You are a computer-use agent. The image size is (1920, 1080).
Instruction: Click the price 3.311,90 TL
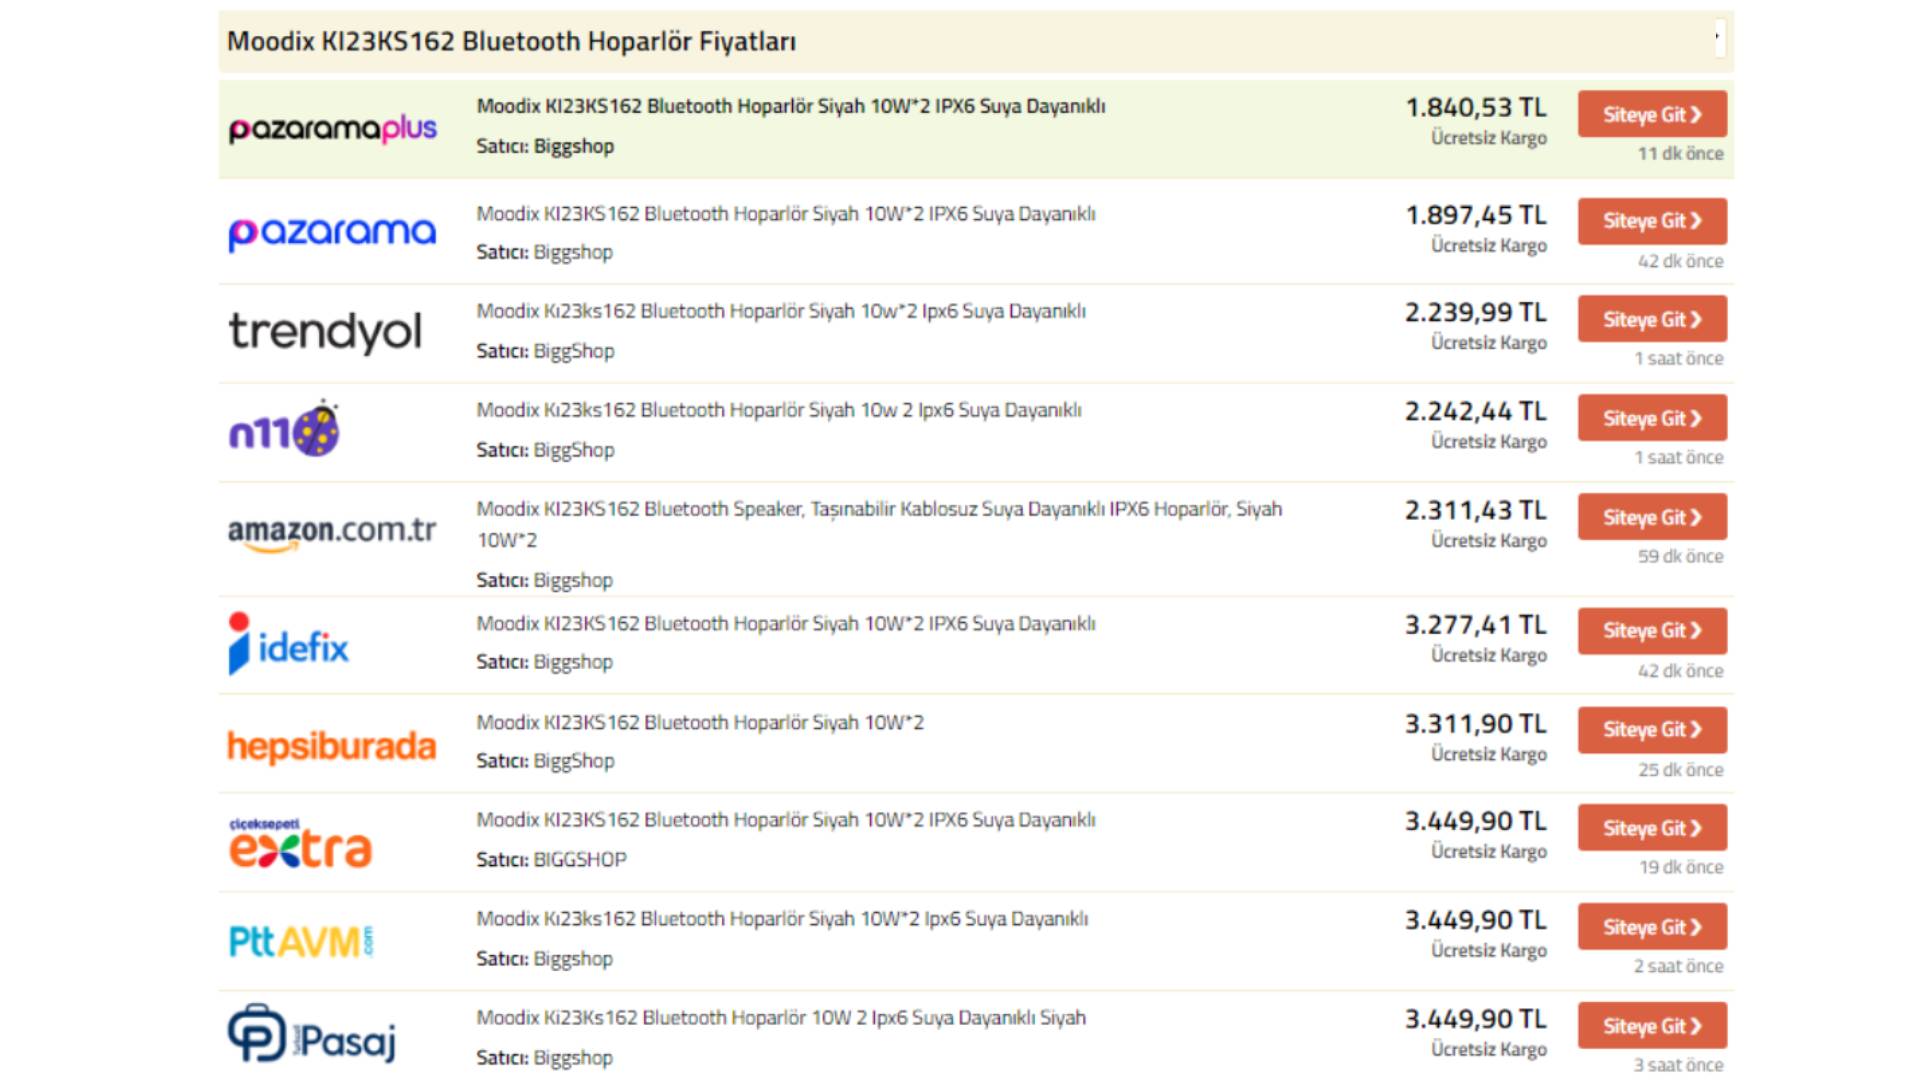point(1476,724)
